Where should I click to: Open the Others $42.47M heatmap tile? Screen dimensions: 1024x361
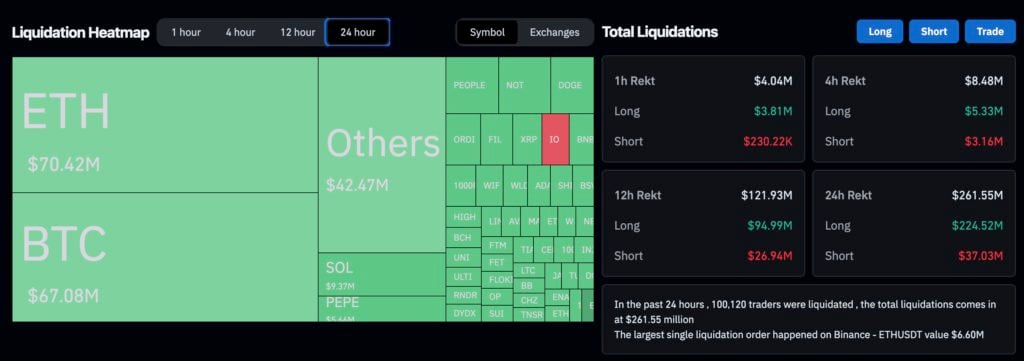[382, 155]
